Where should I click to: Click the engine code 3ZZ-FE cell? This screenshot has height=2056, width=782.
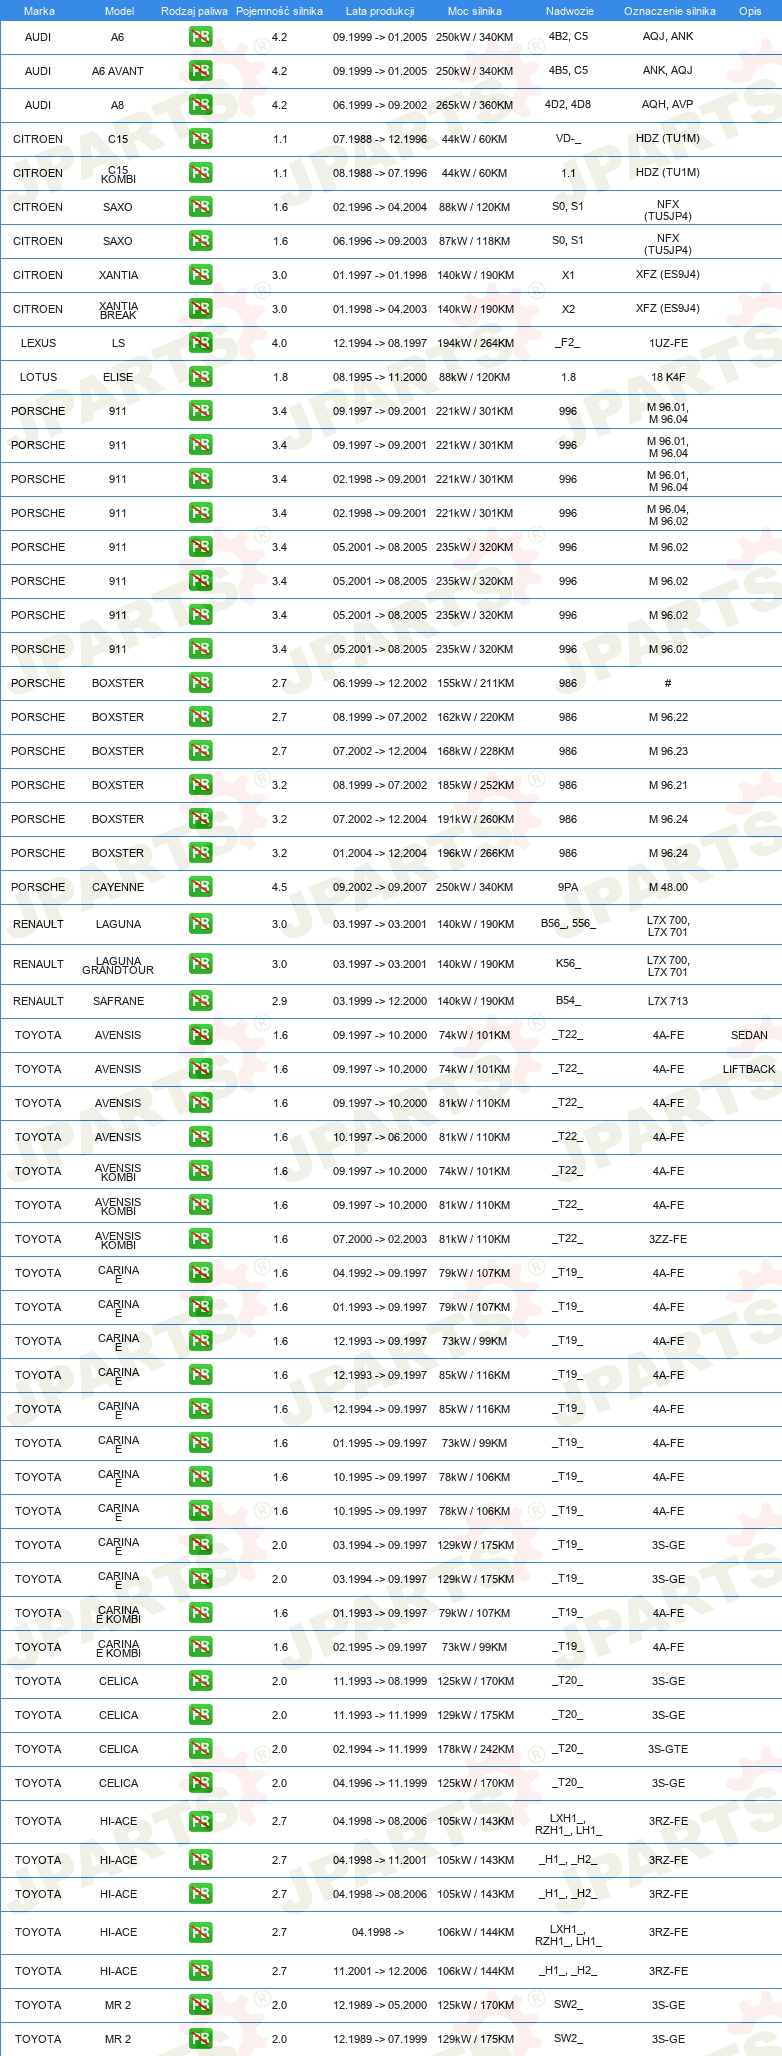(x=668, y=1239)
